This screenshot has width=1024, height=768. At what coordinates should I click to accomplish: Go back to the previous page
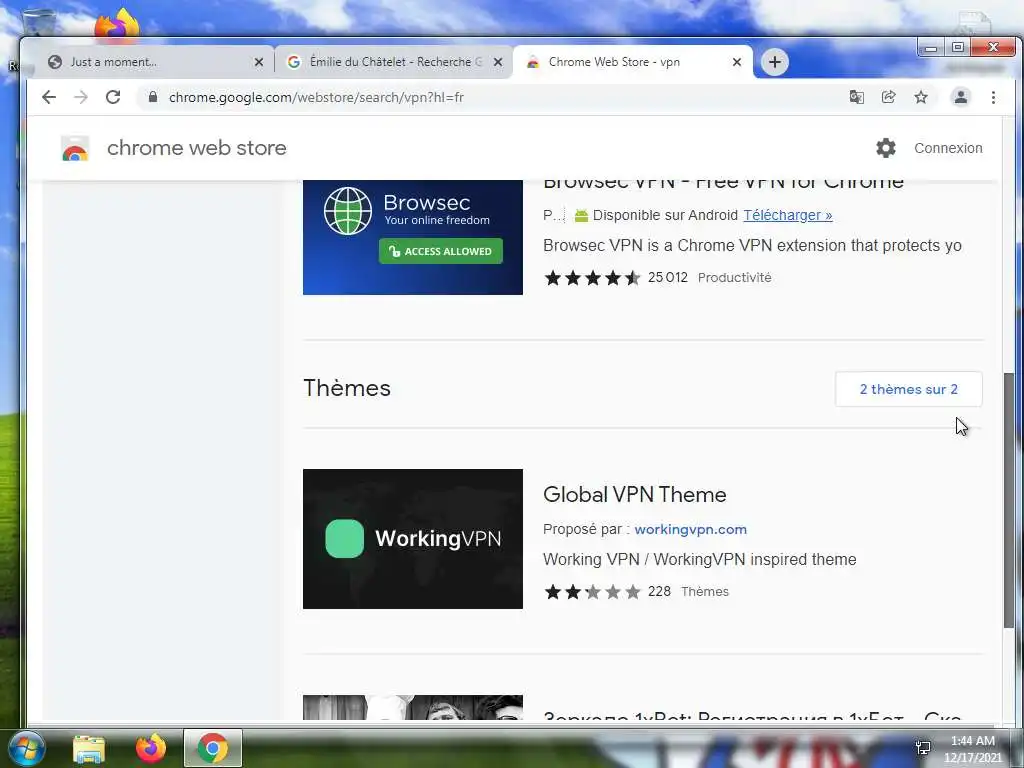pos(49,97)
